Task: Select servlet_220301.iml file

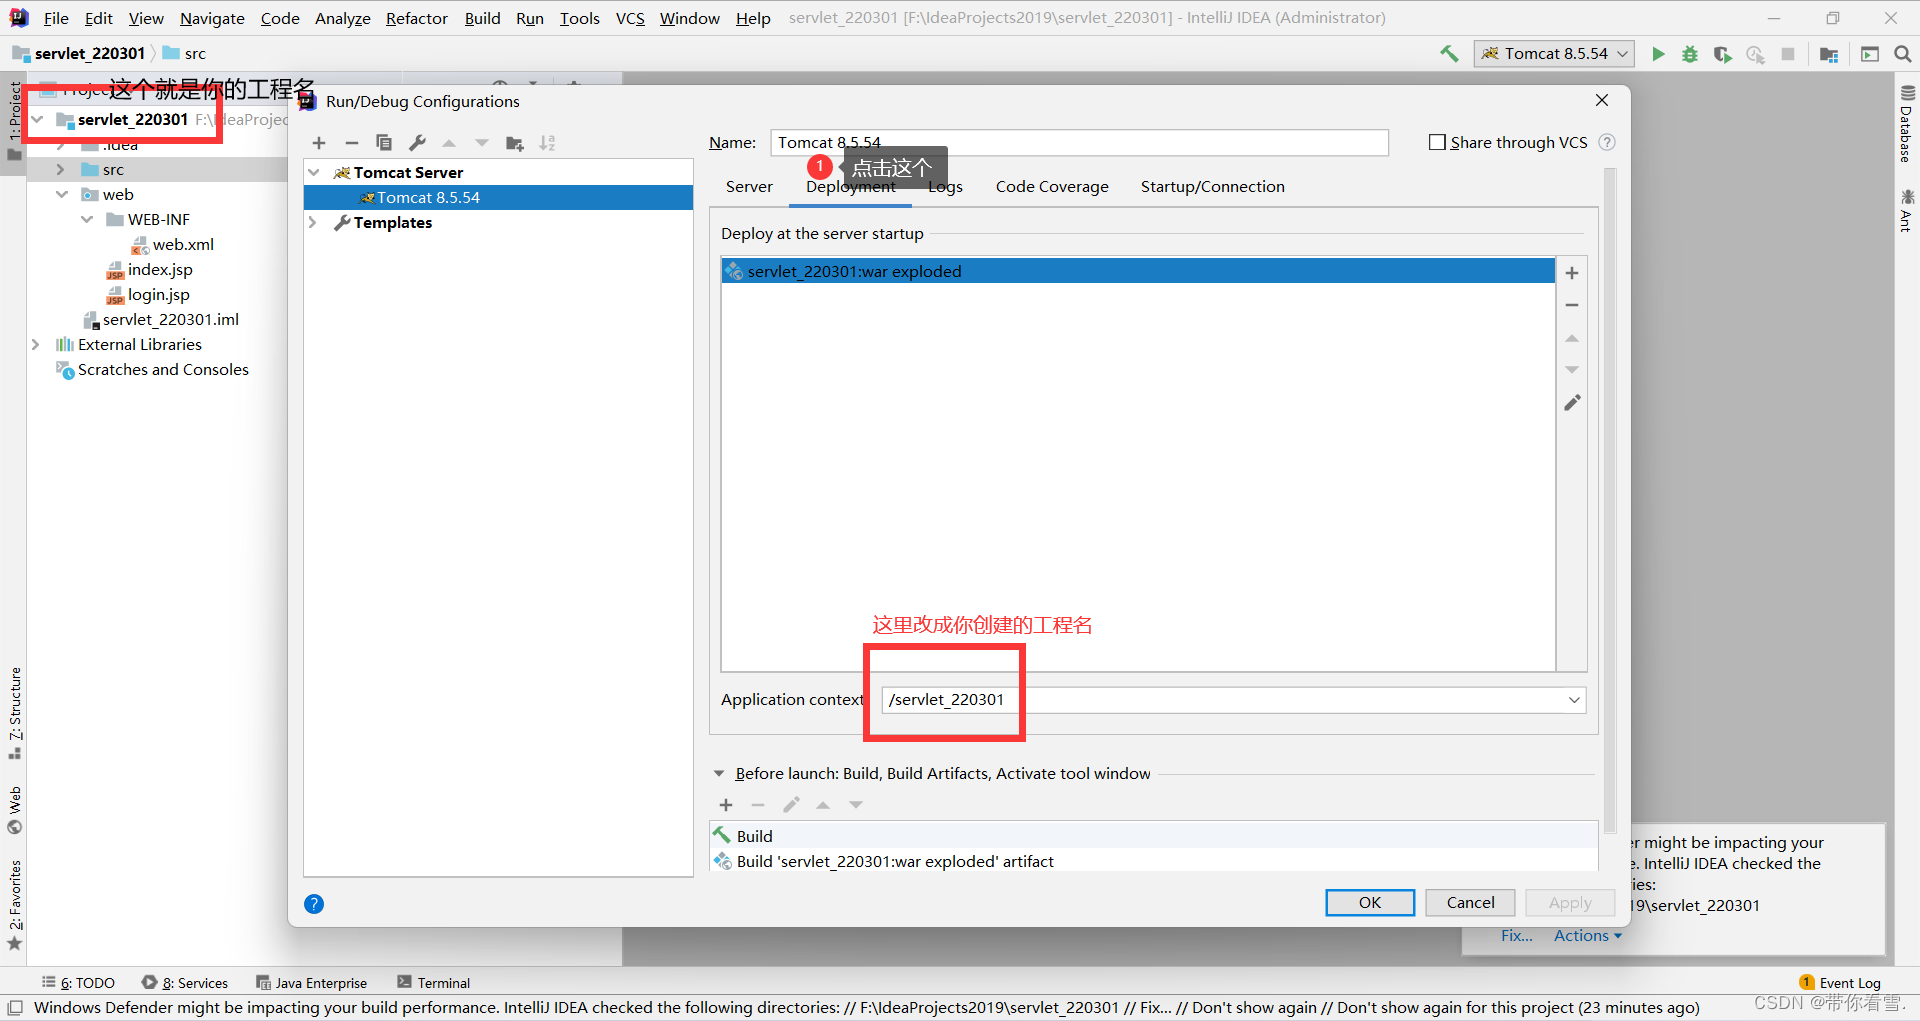Action: (x=161, y=320)
